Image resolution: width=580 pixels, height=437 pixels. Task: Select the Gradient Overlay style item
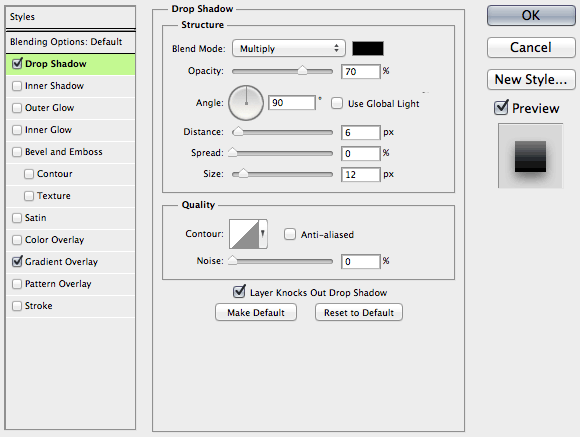click(70, 262)
